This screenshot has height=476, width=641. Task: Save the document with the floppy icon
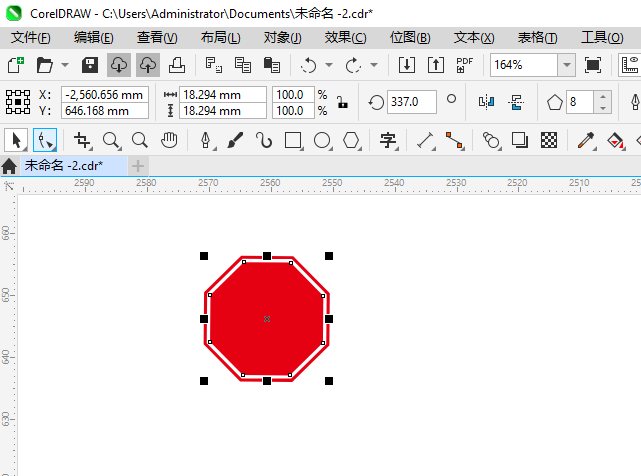90,65
